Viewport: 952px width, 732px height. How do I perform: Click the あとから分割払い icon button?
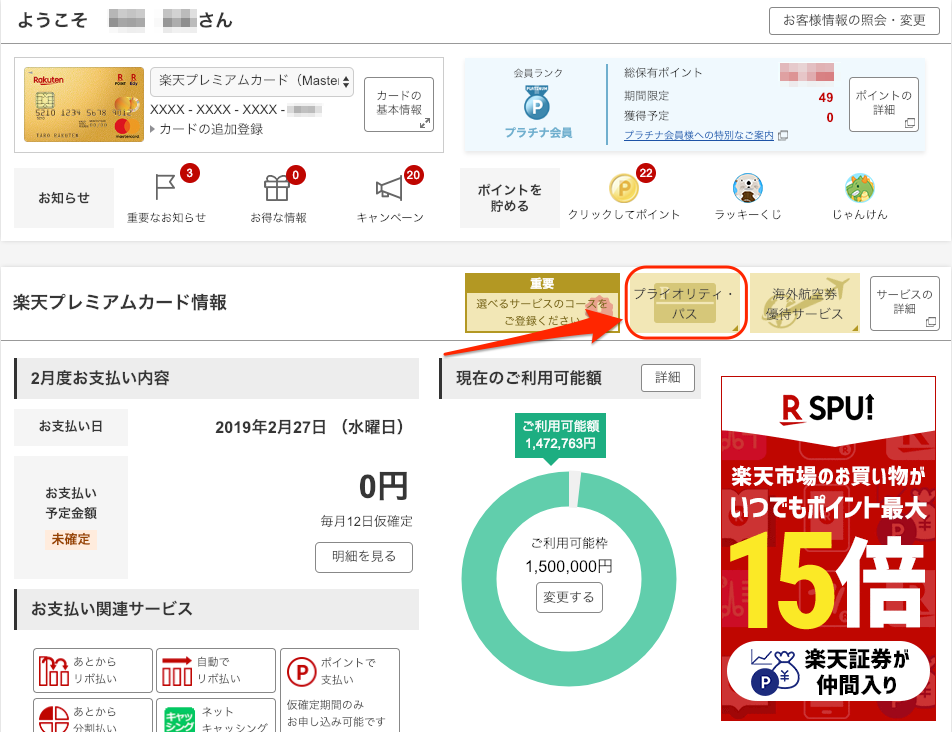click(x=93, y=715)
